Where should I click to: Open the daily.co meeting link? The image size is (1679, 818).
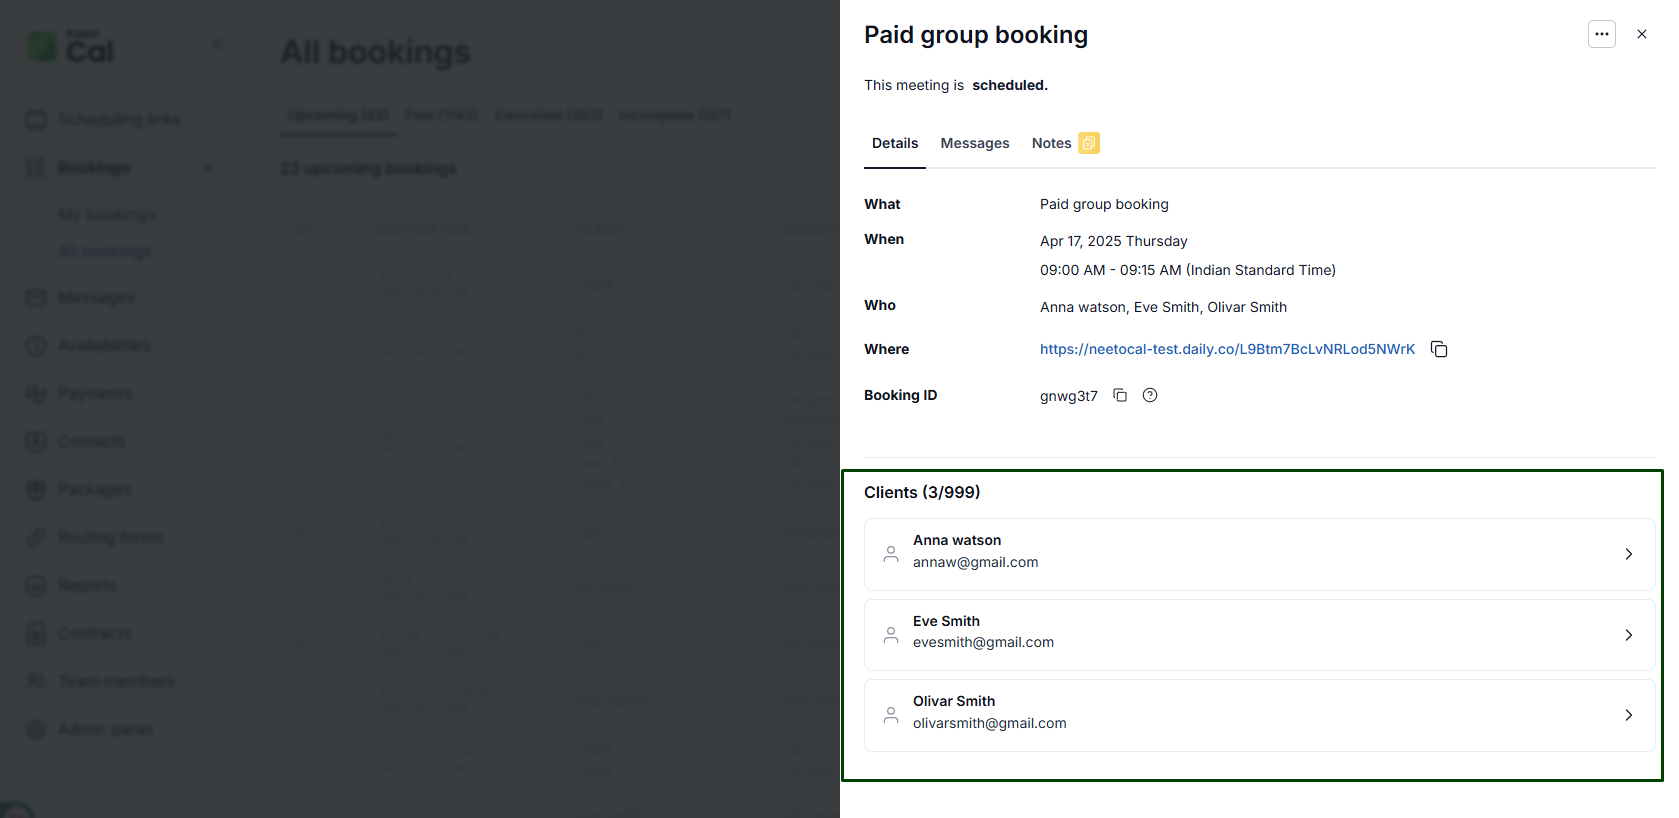1227,349
